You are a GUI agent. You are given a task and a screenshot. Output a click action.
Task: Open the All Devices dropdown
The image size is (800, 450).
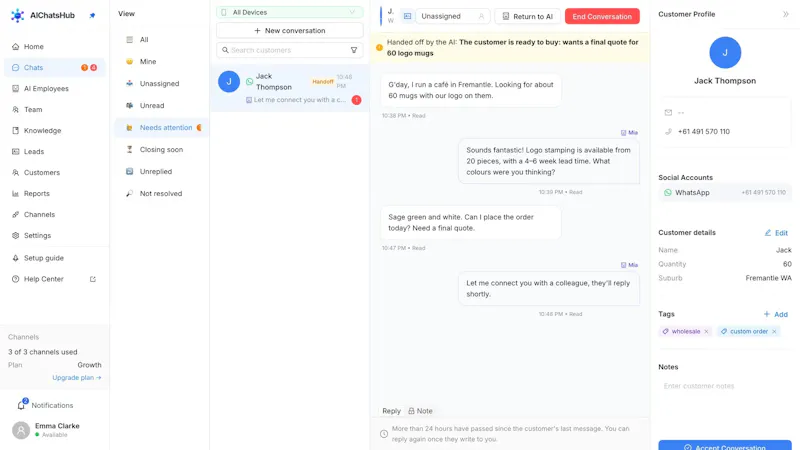coord(289,12)
